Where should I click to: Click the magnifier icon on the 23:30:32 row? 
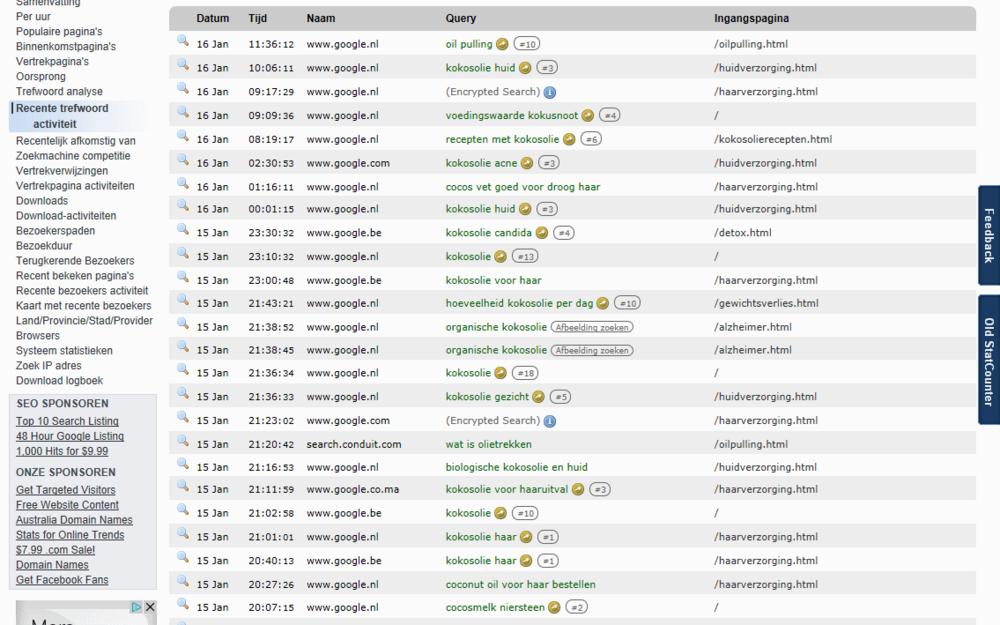(x=182, y=230)
